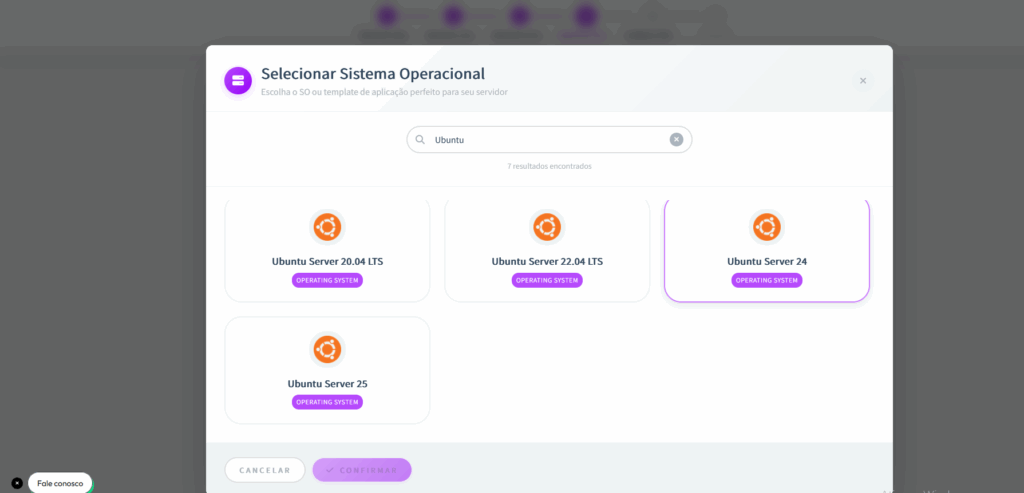
Task: Dismiss the Fale conosco chat bubble
Action: coord(17,483)
